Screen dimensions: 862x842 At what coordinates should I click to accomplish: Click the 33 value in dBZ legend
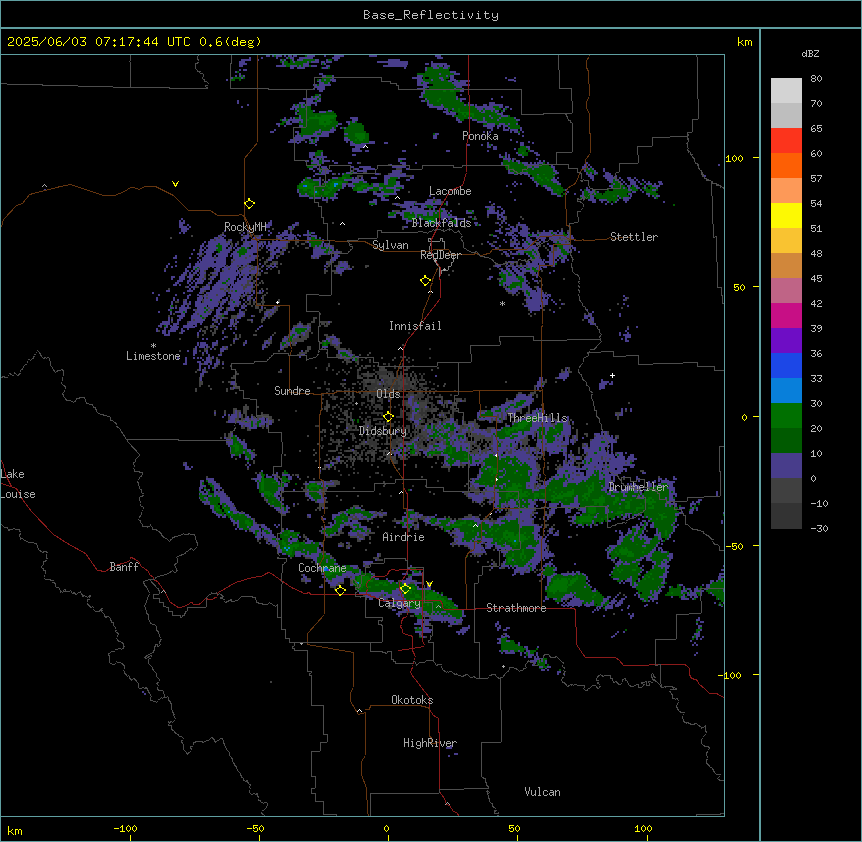[816, 379]
